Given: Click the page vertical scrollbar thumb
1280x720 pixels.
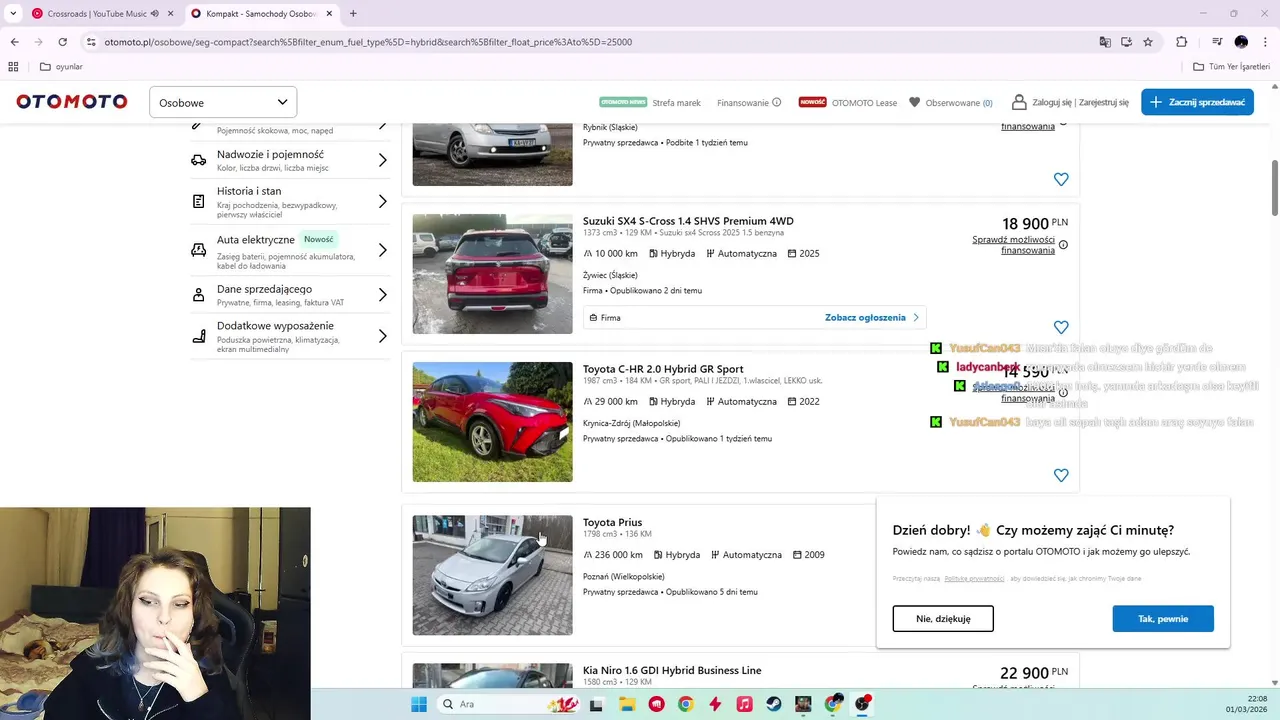Looking at the screenshot, I should click(x=1275, y=187).
